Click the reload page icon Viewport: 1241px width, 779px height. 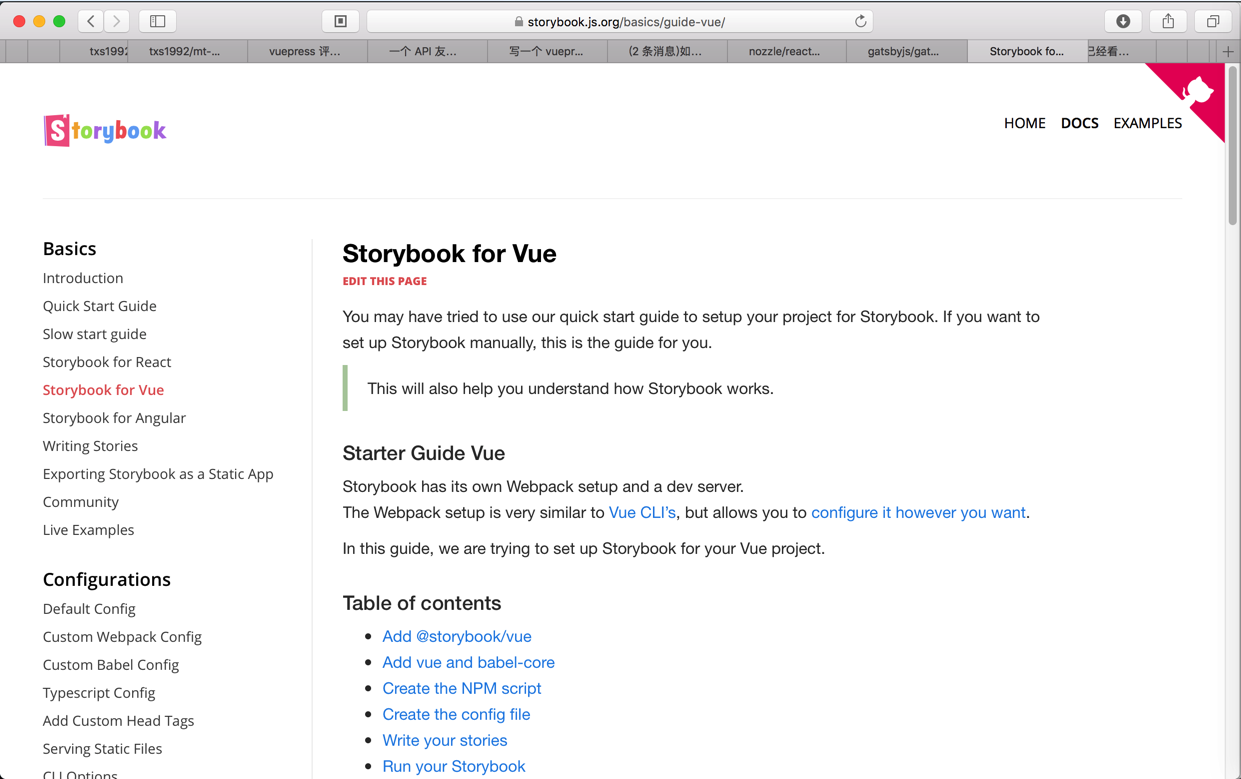tap(860, 21)
